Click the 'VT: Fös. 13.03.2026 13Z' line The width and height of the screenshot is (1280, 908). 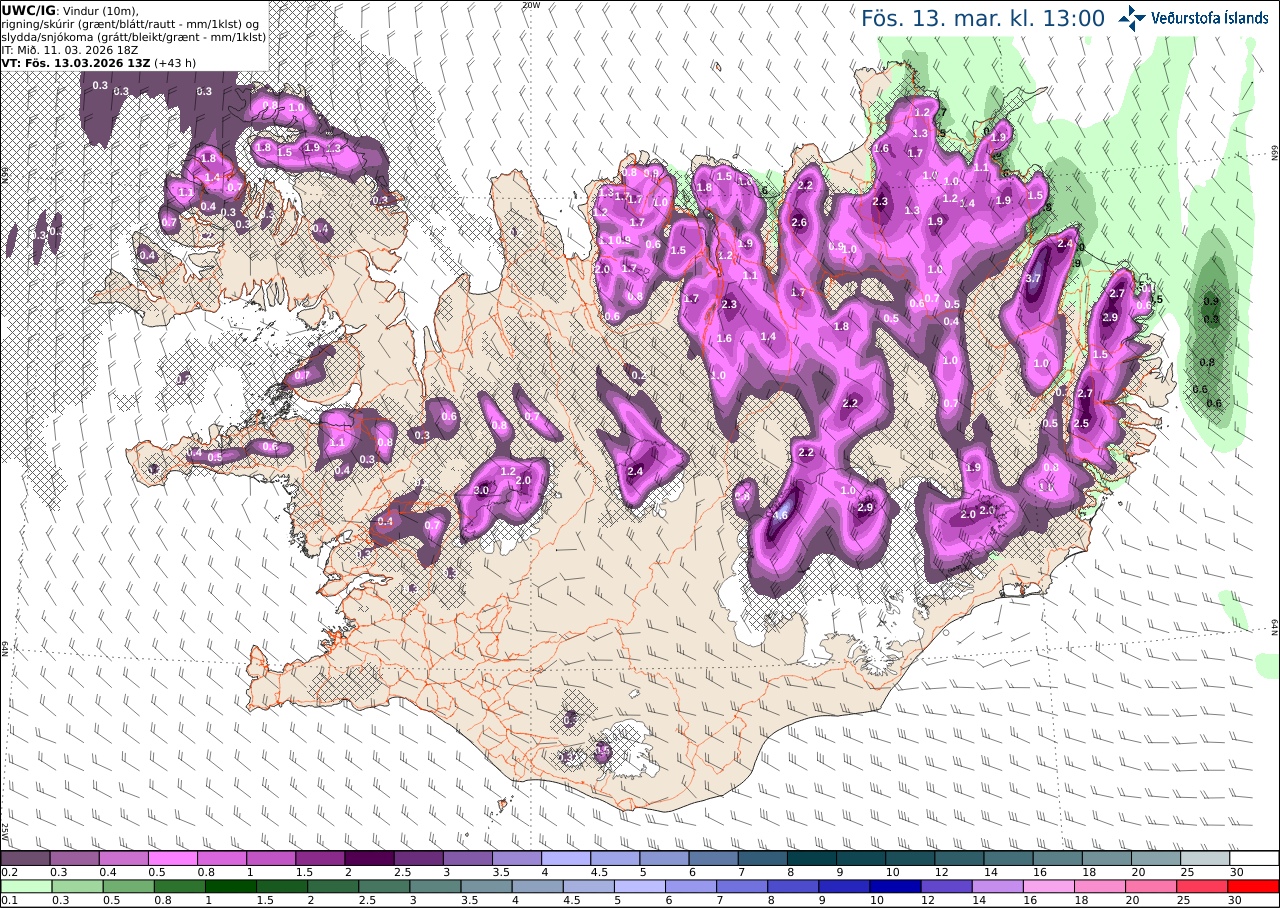pos(74,62)
